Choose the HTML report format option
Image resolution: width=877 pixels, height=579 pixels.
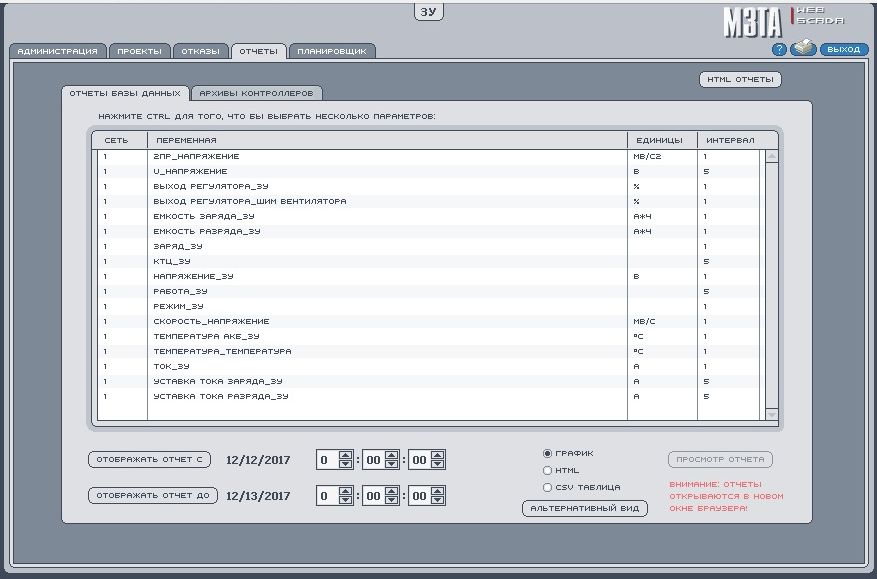[547, 470]
